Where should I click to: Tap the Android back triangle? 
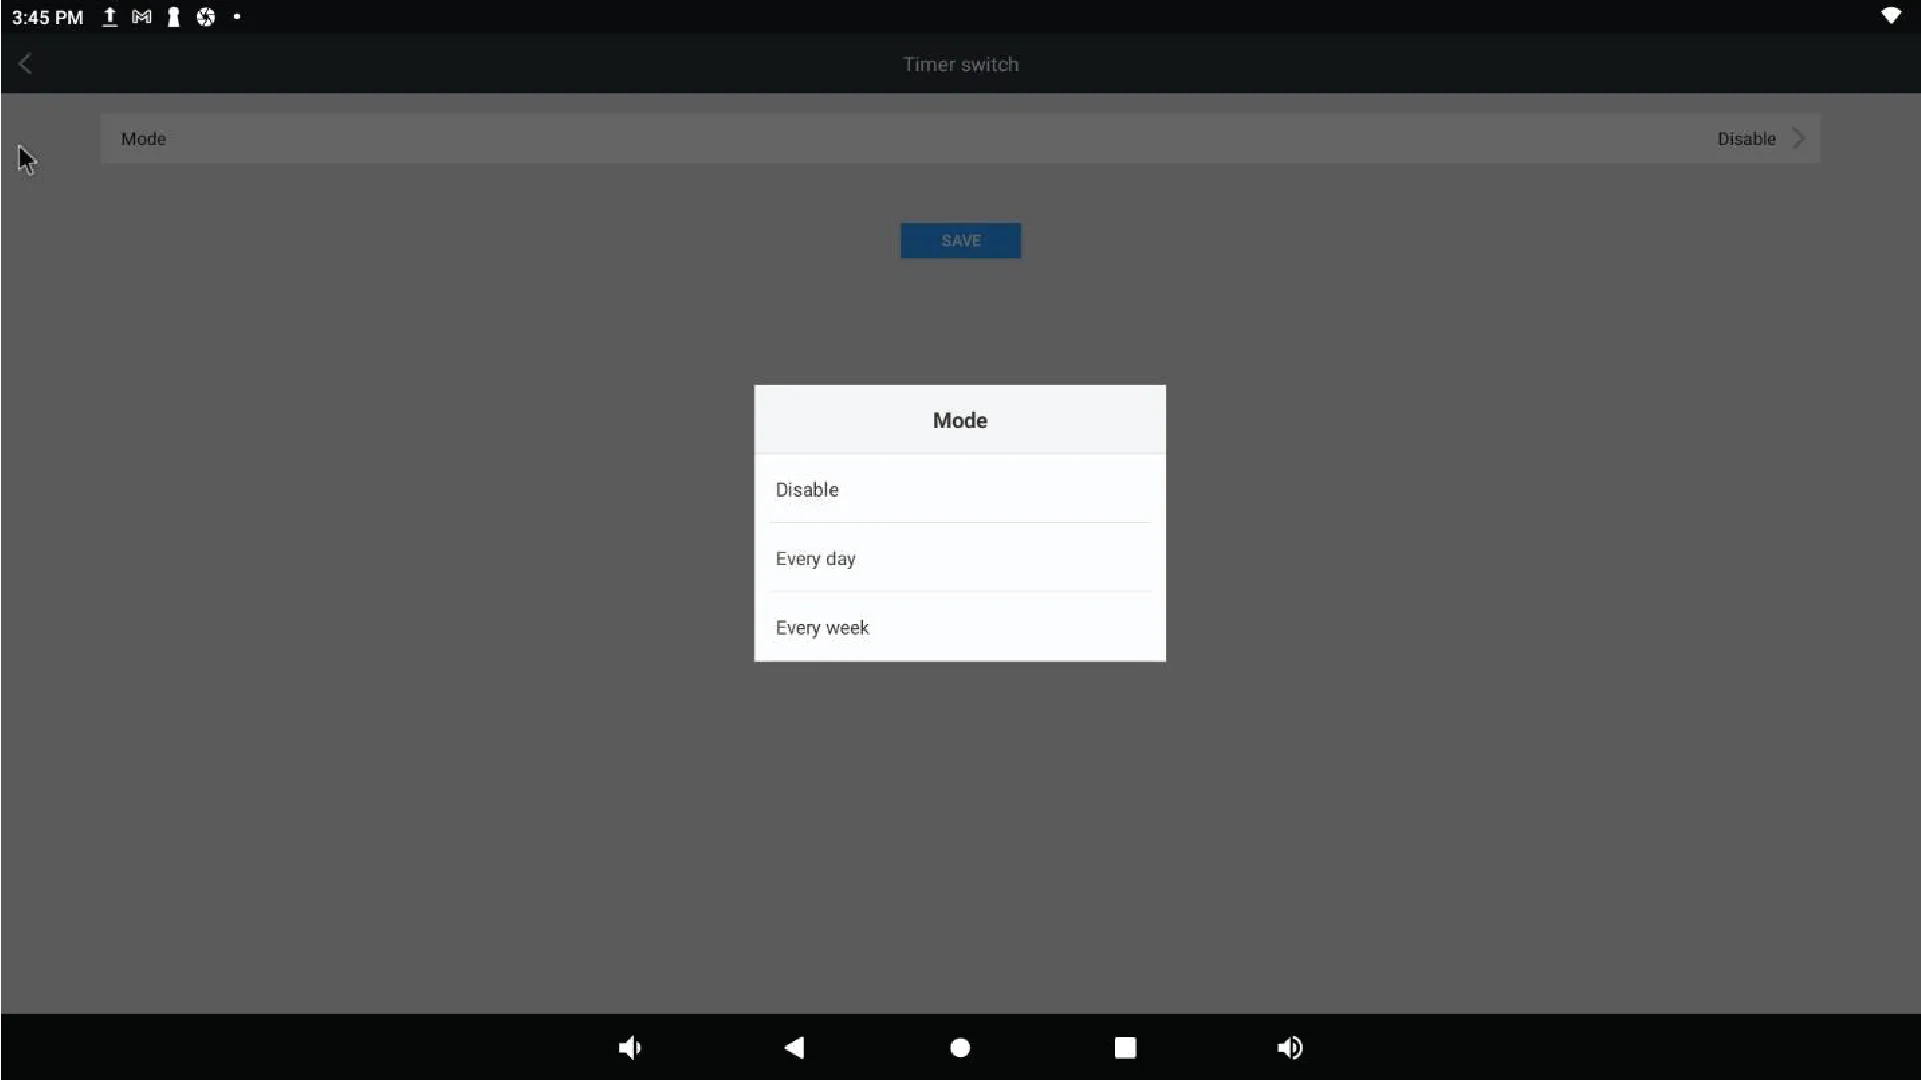pos(795,1047)
